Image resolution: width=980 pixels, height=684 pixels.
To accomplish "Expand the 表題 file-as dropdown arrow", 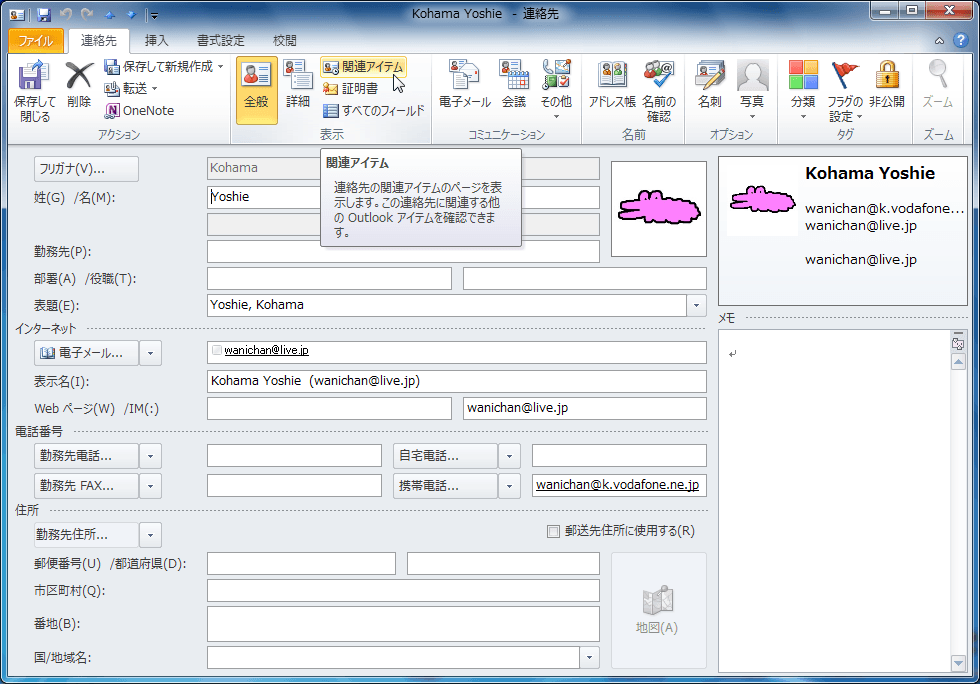I will tap(696, 306).
